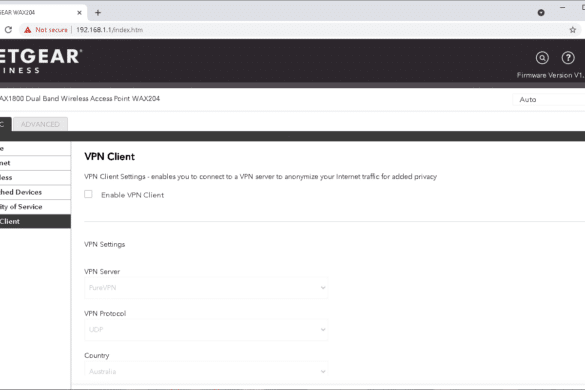585x390 pixels.
Task: Click the NETGEAR Business logo
Action: (x=40, y=61)
